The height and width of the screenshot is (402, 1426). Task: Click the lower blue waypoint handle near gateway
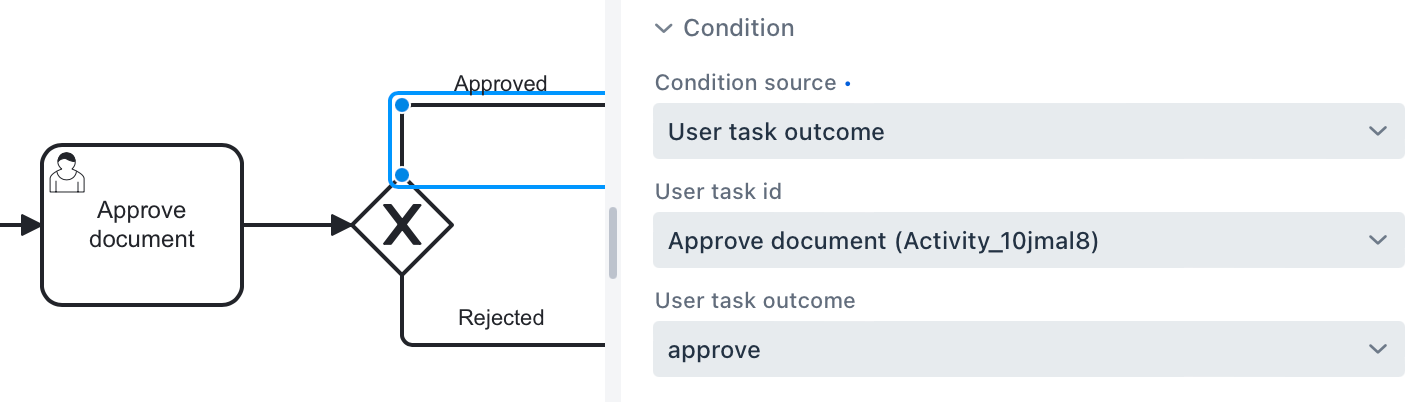coord(401,176)
